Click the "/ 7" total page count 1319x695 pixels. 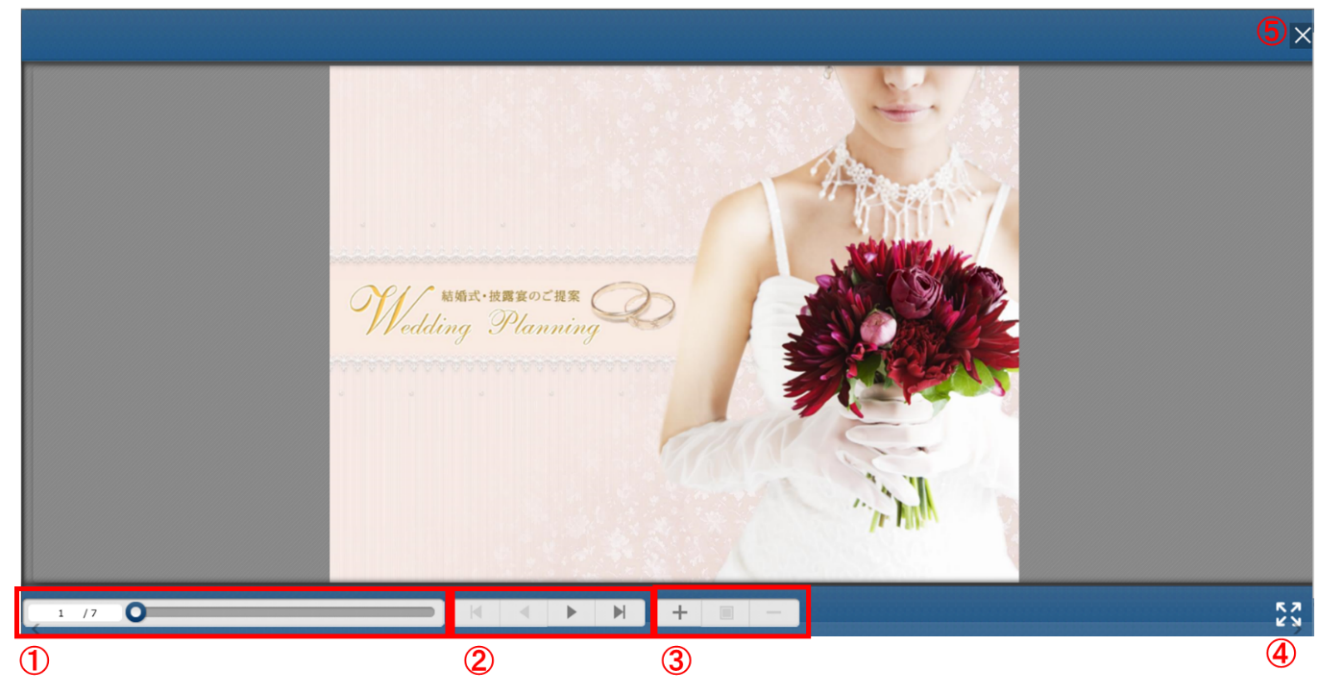[x=91, y=613]
